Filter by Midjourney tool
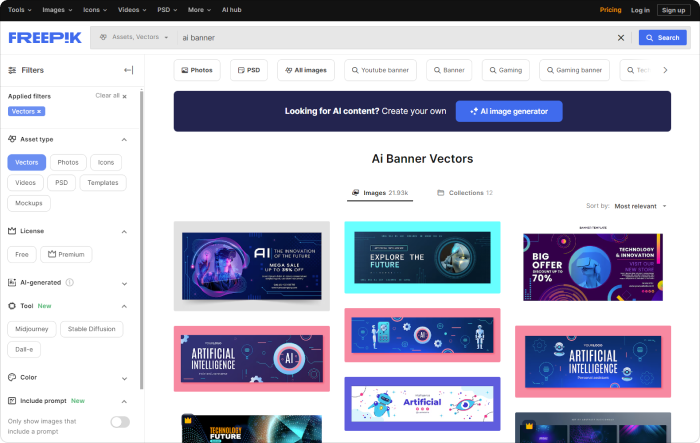Viewport: 700px width, 443px height. 32,329
